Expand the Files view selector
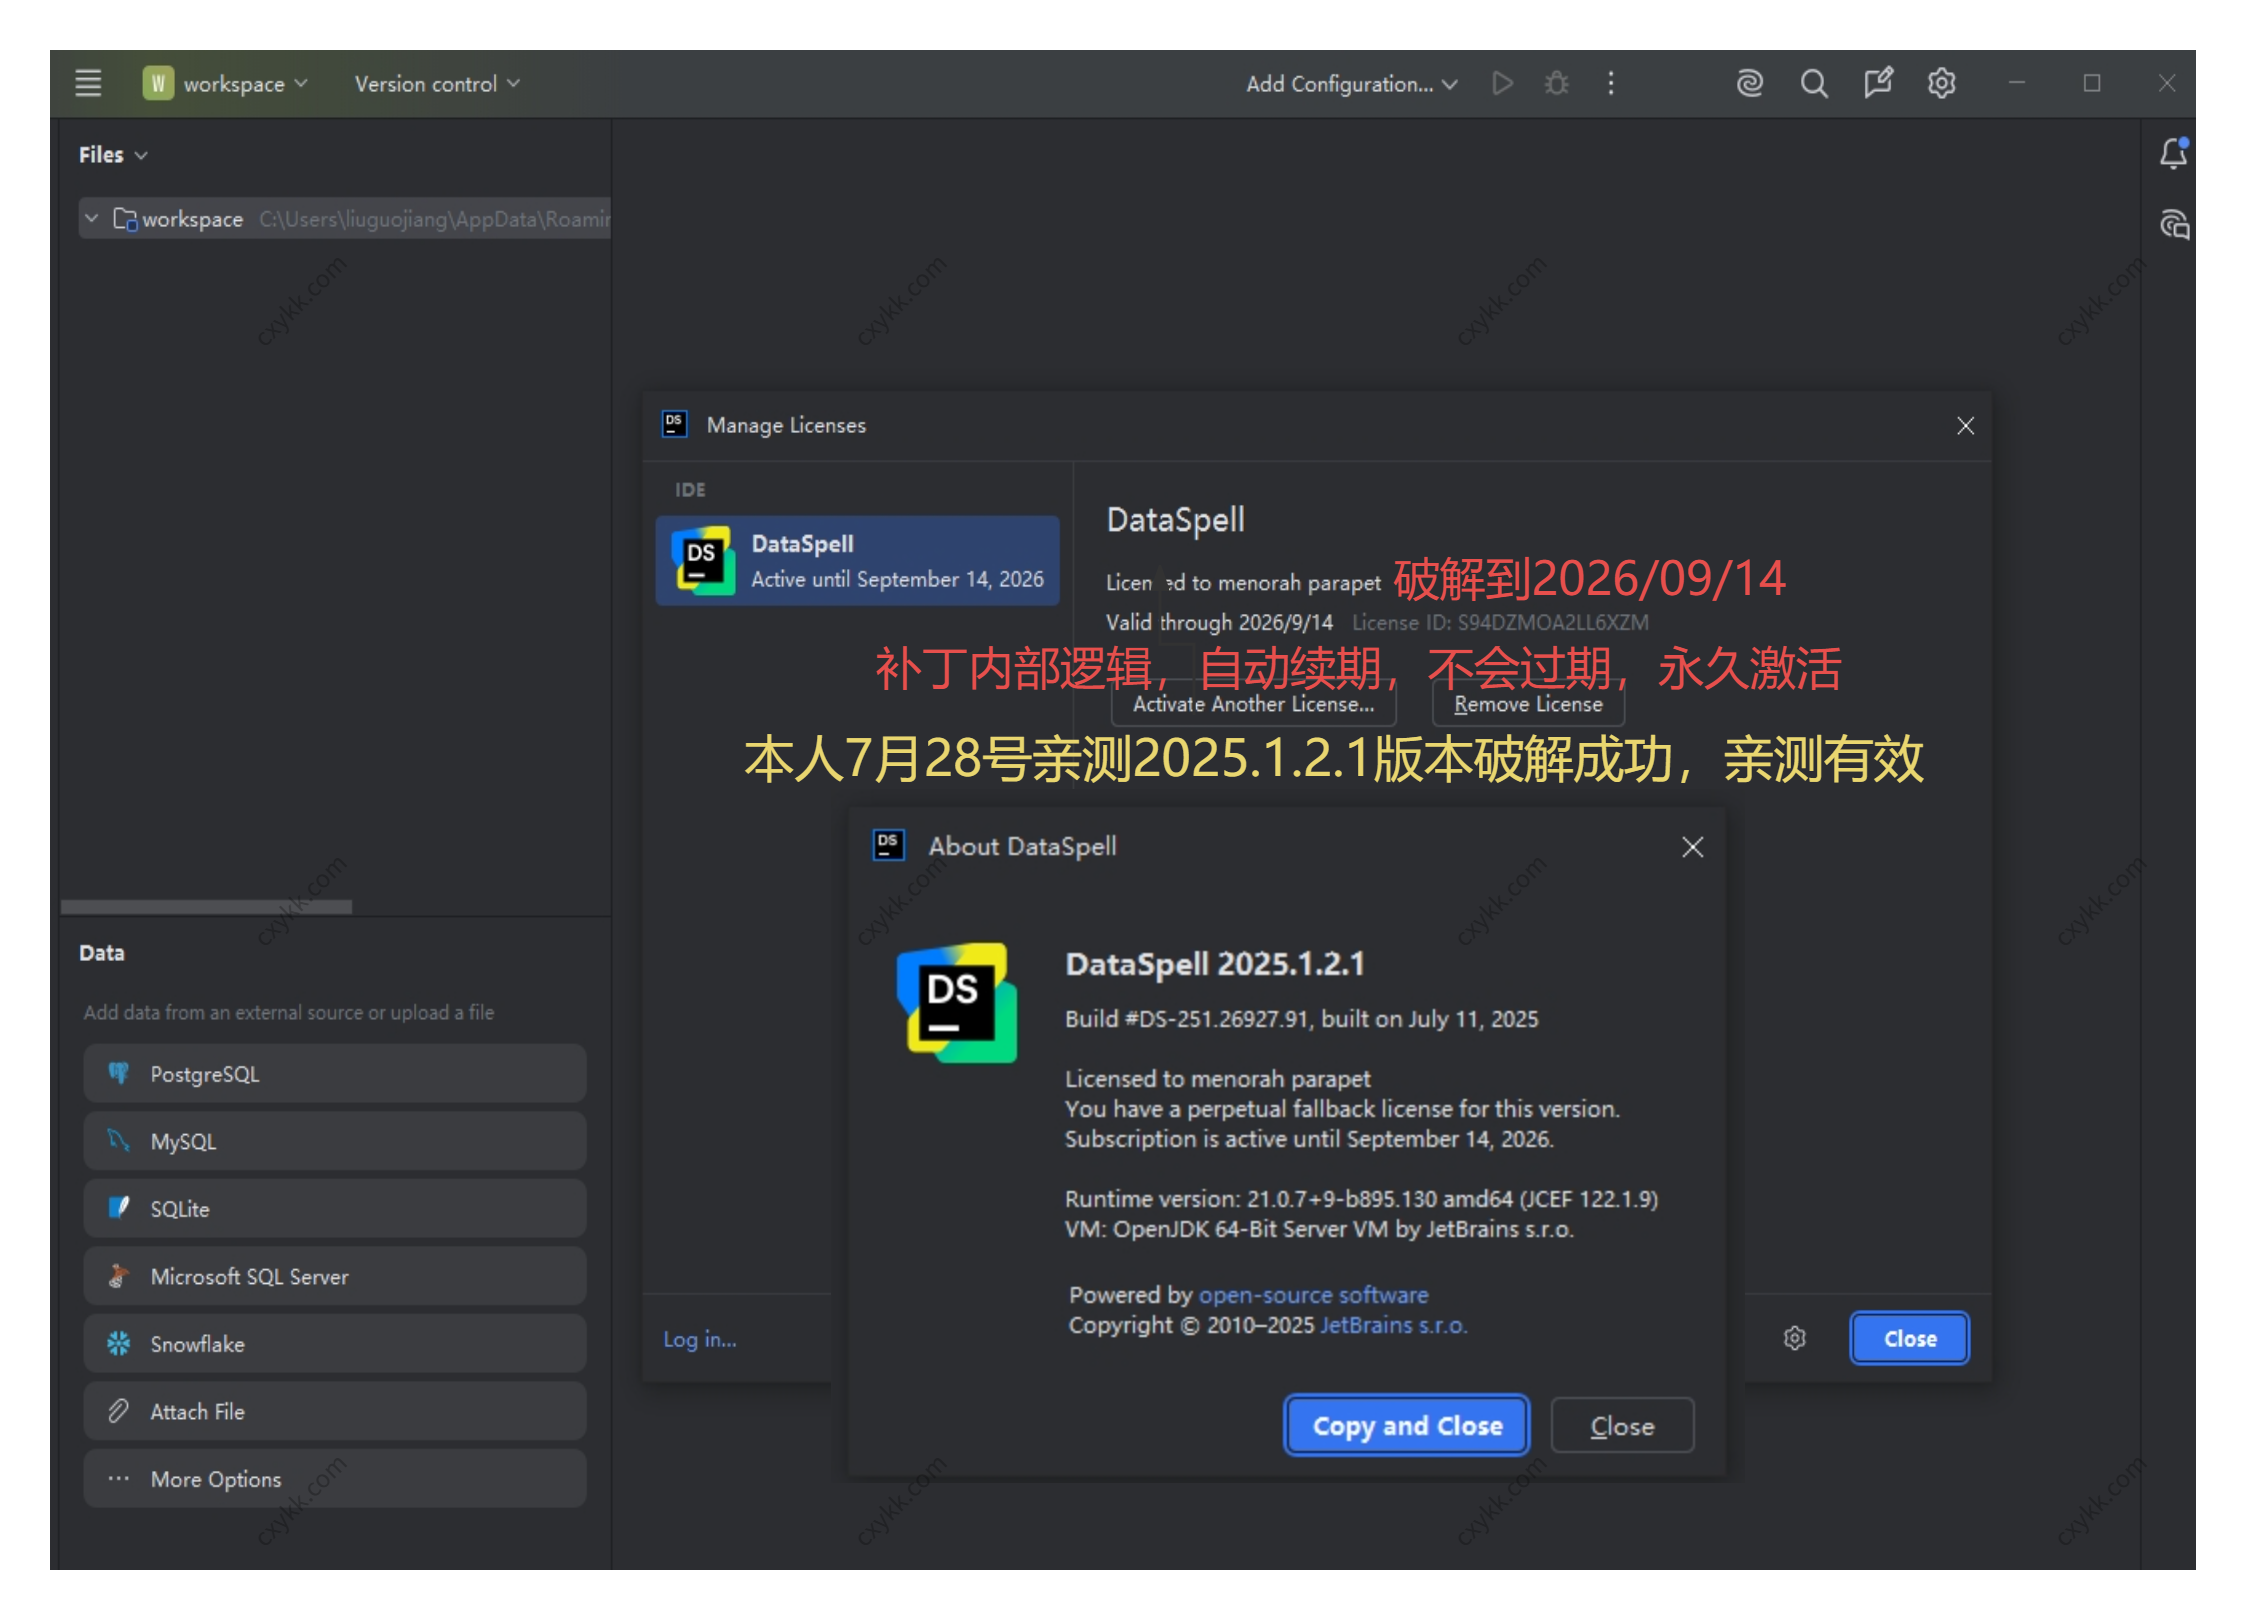The height and width of the screenshot is (1620, 2246). 113,154
